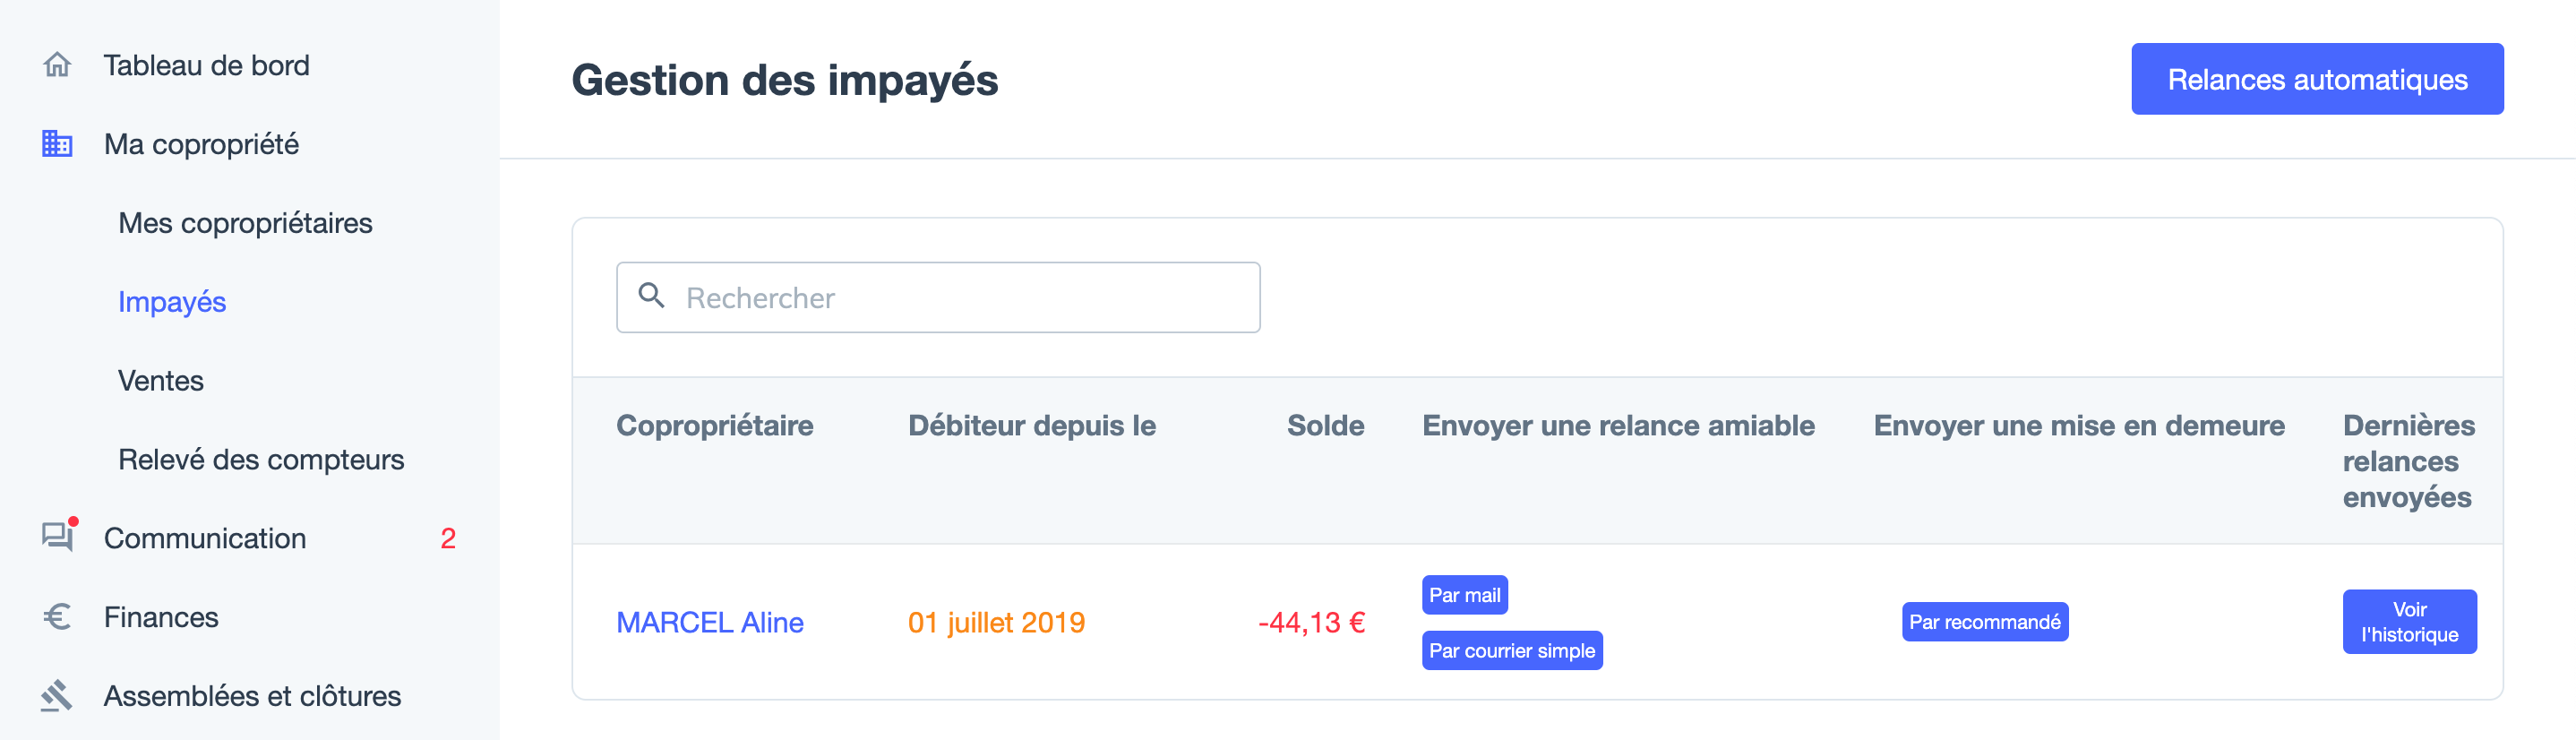
Task: Click the red notification count on Communication
Action: click(x=448, y=538)
